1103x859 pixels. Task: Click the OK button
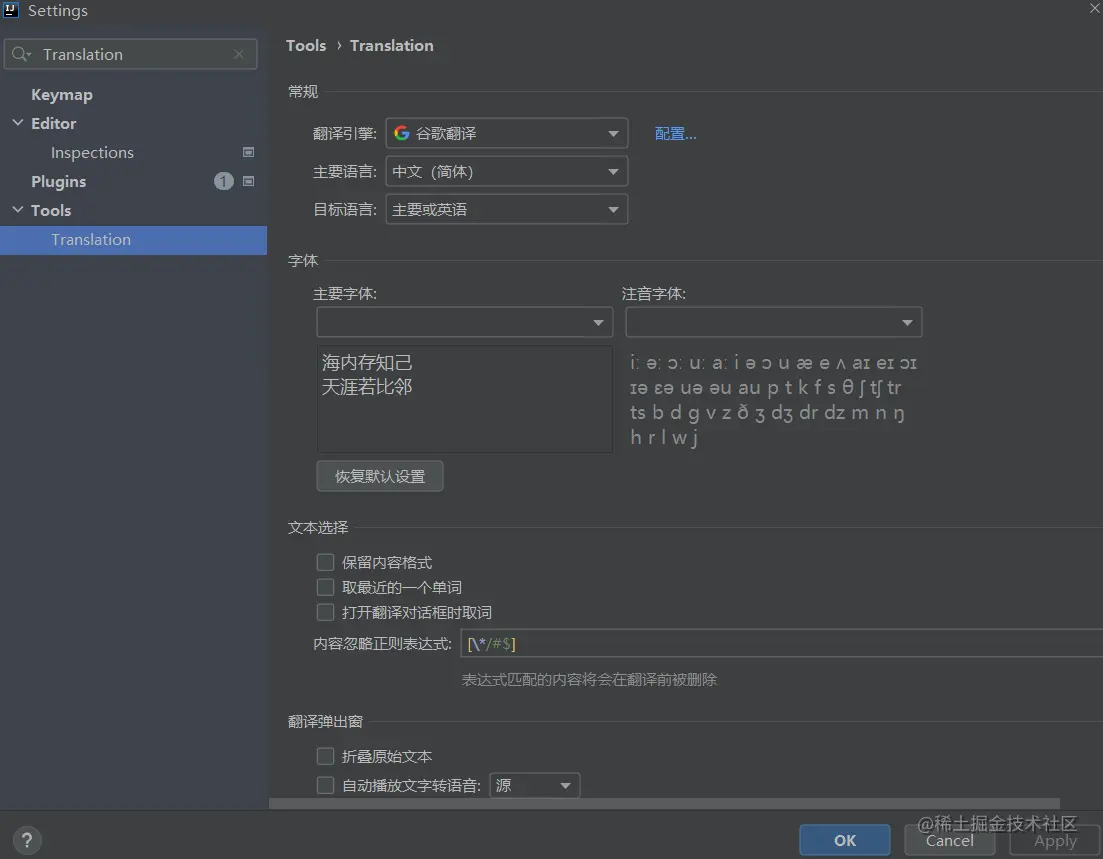(845, 840)
